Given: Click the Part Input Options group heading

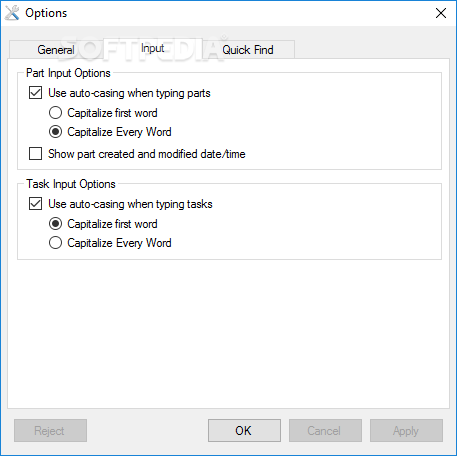Looking at the screenshot, I should [x=68, y=73].
